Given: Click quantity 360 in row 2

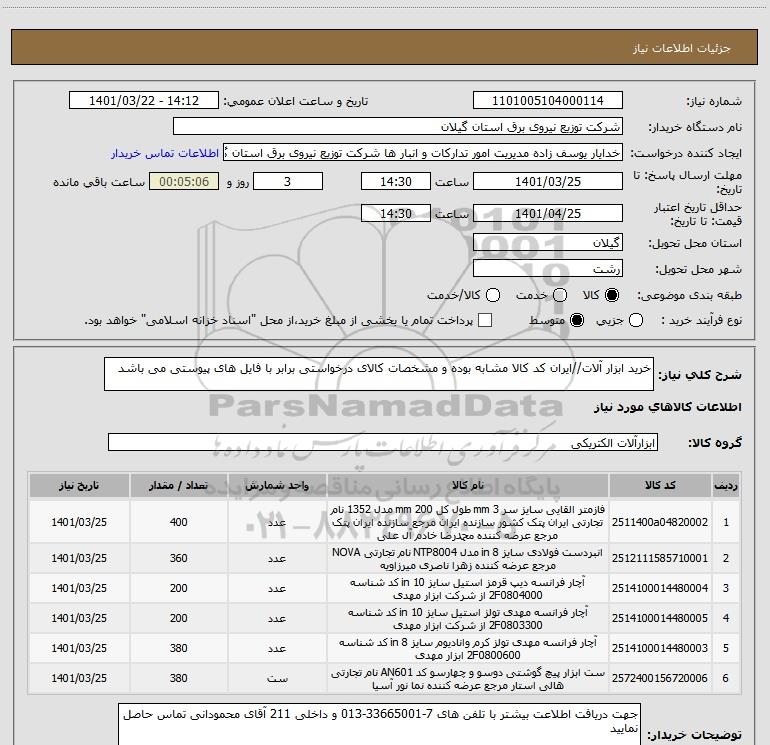Looking at the screenshot, I should pyautogui.click(x=179, y=558).
